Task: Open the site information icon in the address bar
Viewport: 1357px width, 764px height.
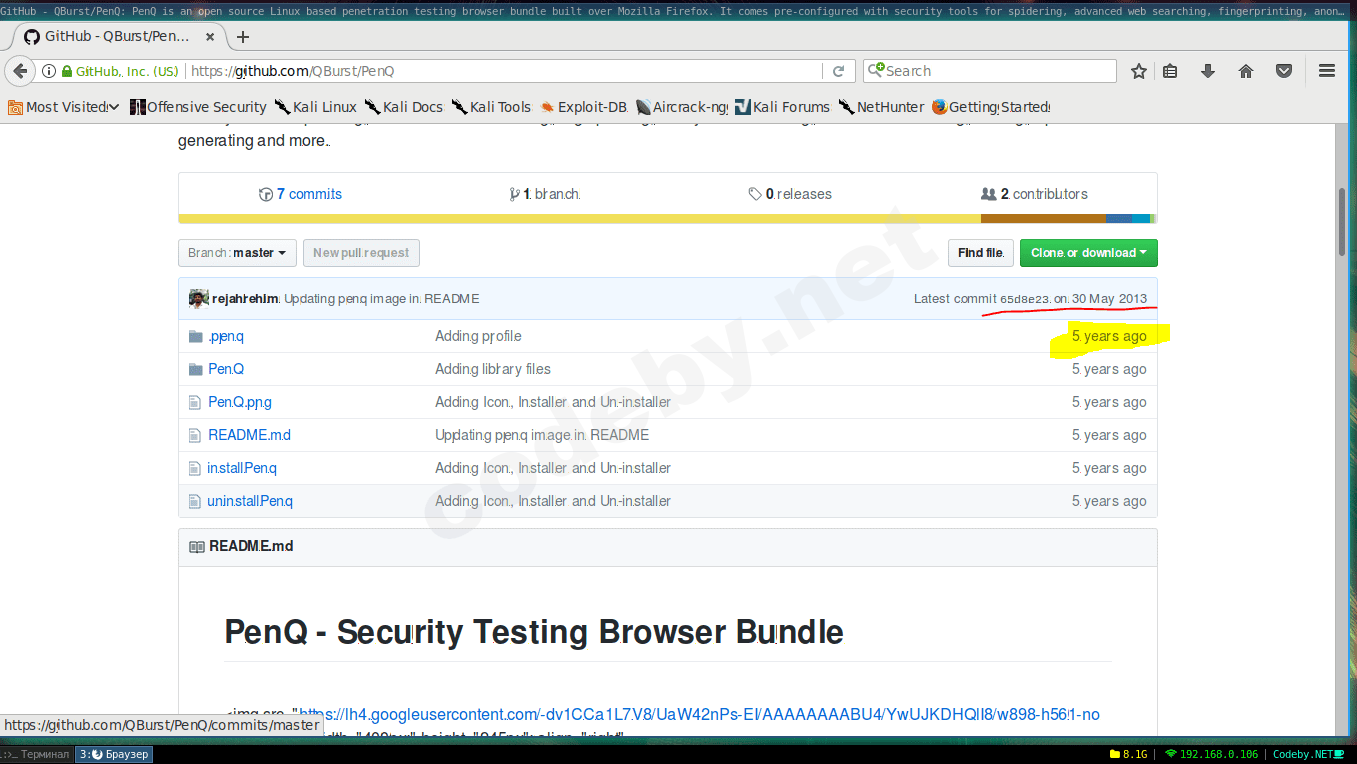Action: click(47, 71)
